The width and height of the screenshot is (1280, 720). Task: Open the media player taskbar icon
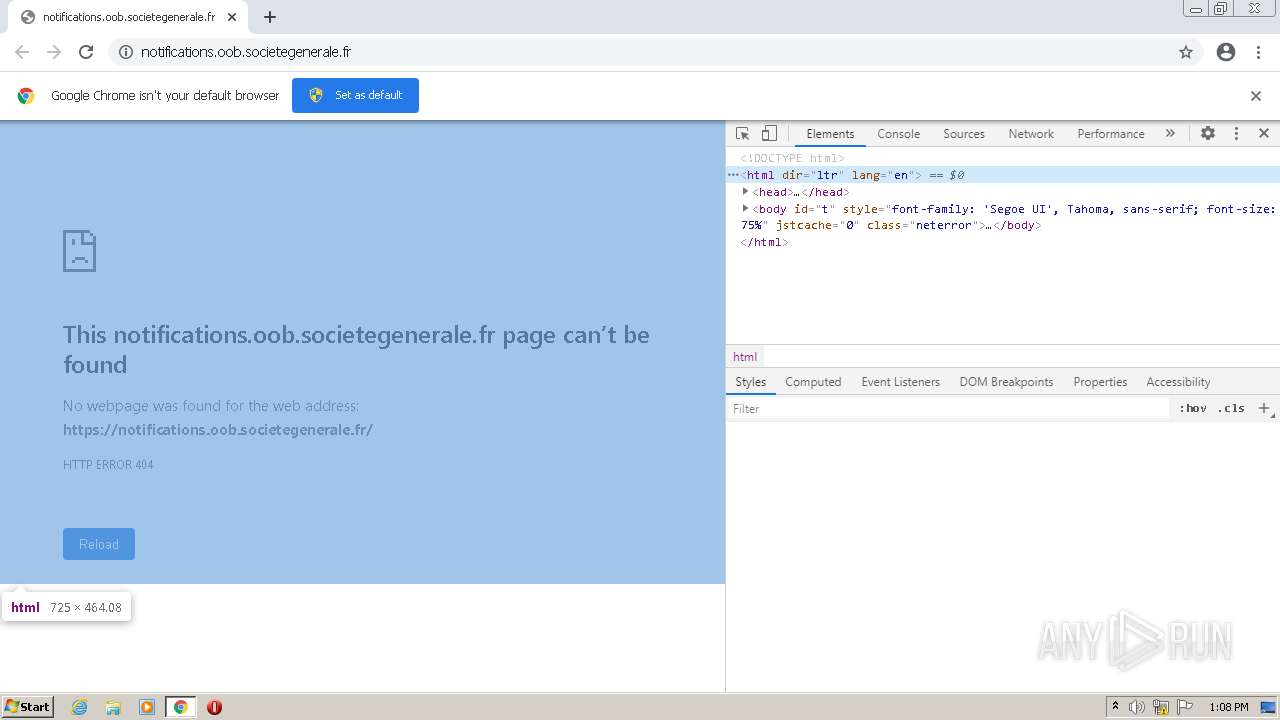147,707
